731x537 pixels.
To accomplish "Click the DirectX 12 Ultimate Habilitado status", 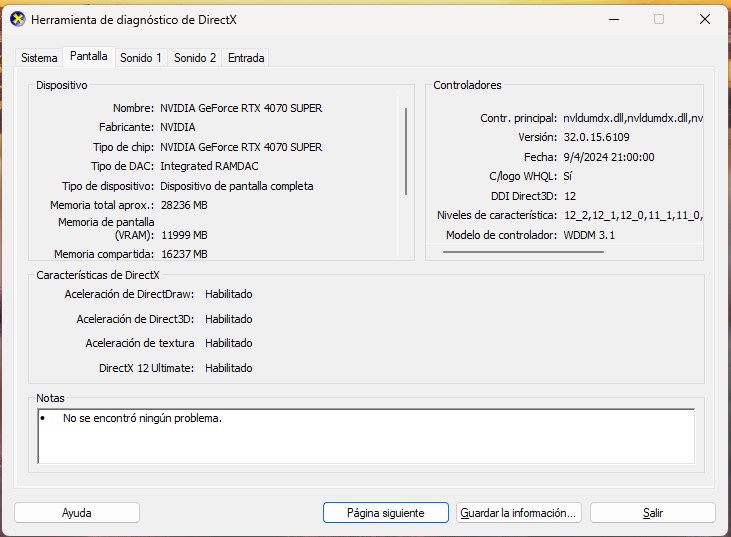I will 228,368.
